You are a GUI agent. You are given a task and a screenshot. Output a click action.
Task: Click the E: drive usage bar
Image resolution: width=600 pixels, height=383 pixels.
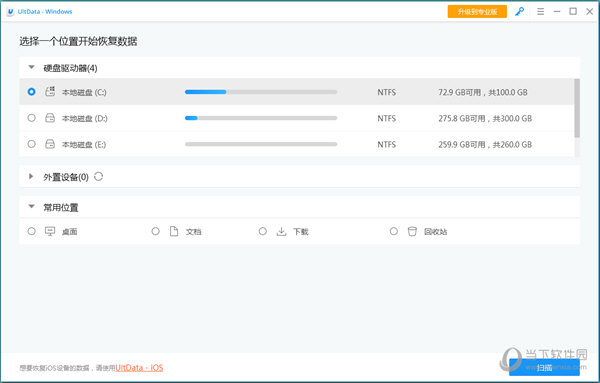pyautogui.click(x=261, y=144)
